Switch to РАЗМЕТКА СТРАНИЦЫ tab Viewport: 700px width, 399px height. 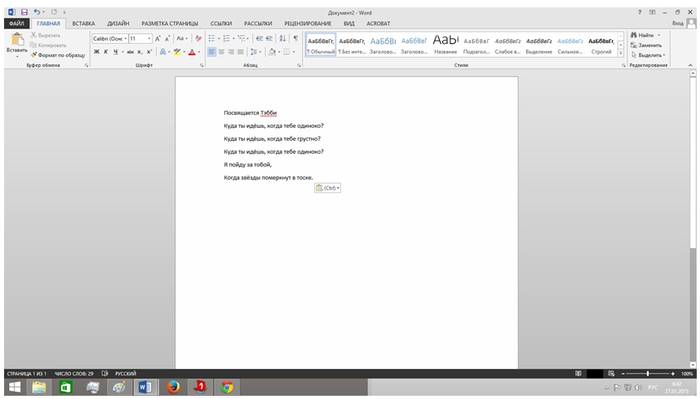[170, 23]
